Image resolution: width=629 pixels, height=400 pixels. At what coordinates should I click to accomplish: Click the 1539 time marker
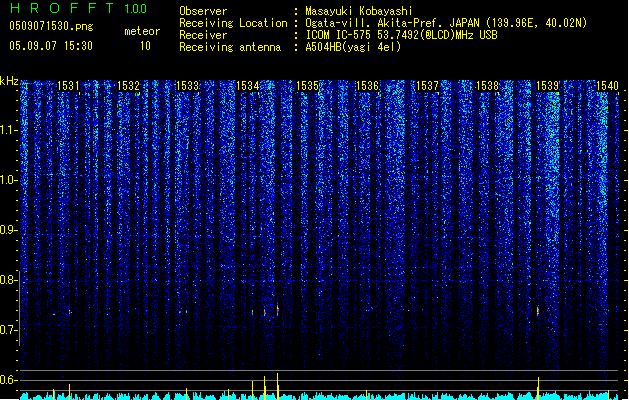pos(548,85)
